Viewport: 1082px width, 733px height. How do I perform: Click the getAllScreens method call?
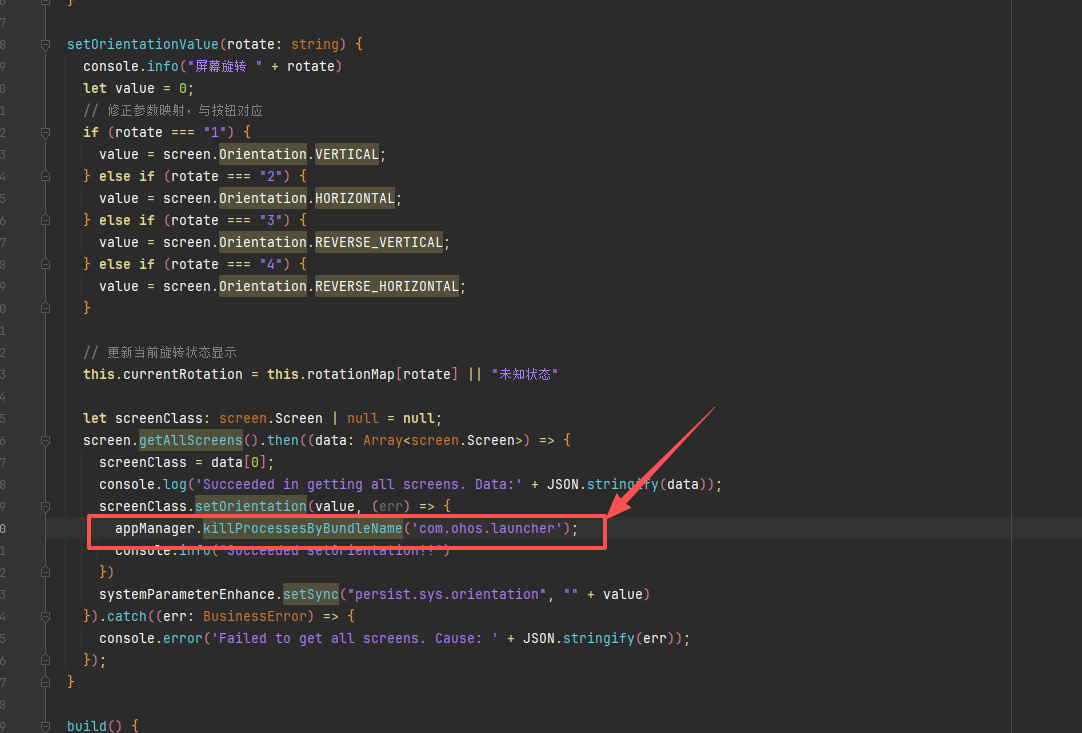click(x=191, y=440)
